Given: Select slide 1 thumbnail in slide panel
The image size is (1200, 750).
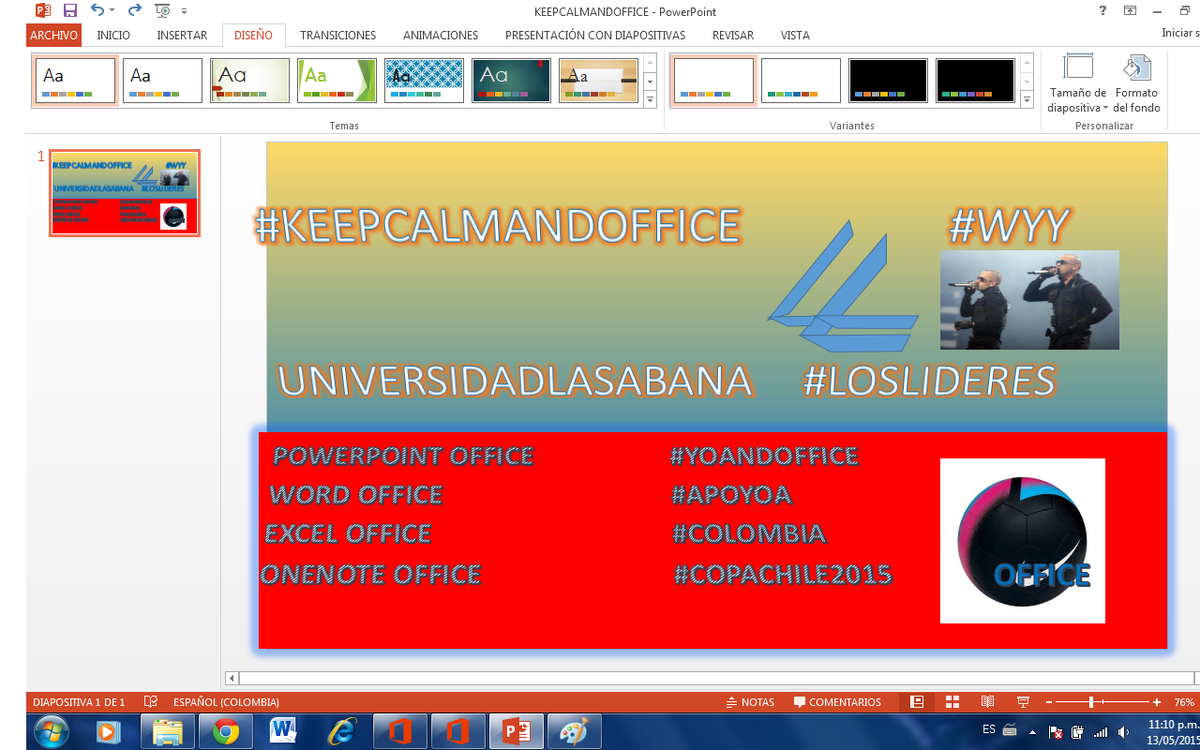Looking at the screenshot, I should pos(125,193).
